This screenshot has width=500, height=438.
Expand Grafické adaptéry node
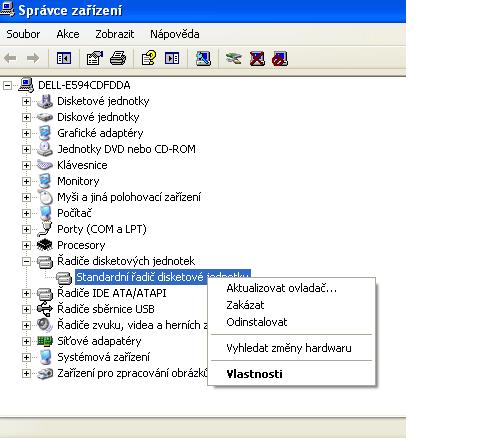click(x=26, y=133)
